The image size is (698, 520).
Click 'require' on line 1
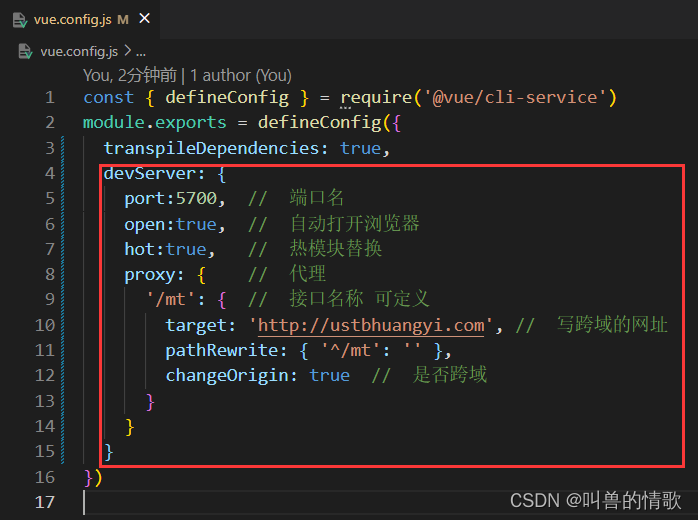(x=376, y=98)
